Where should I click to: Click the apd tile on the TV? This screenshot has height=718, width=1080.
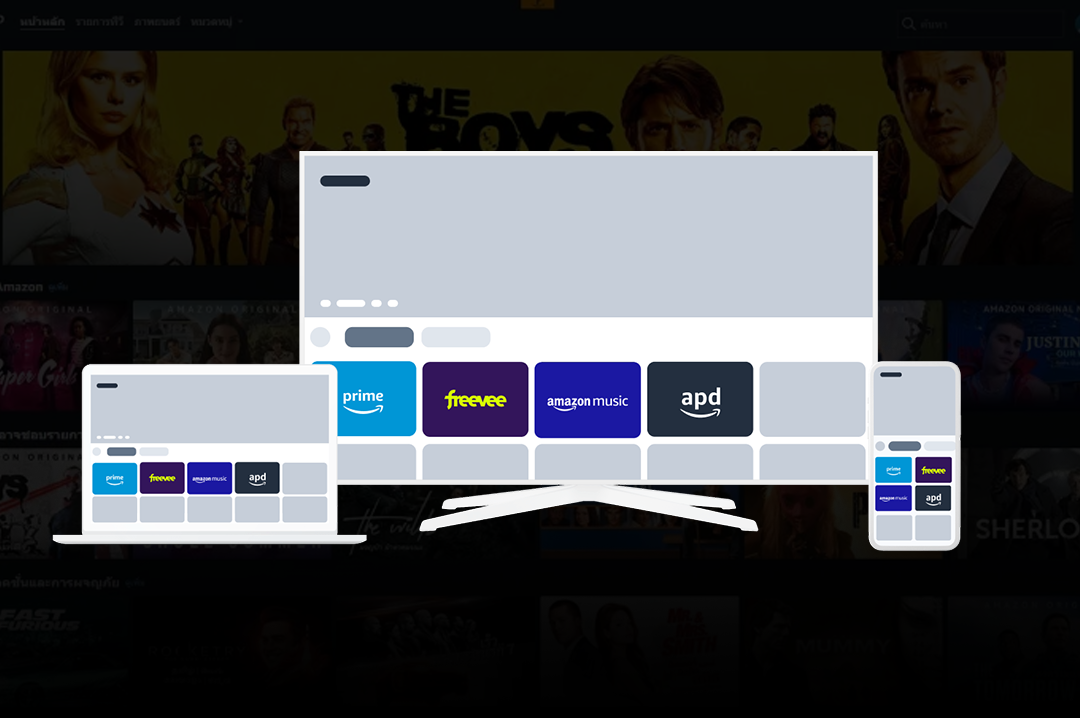tap(700, 399)
